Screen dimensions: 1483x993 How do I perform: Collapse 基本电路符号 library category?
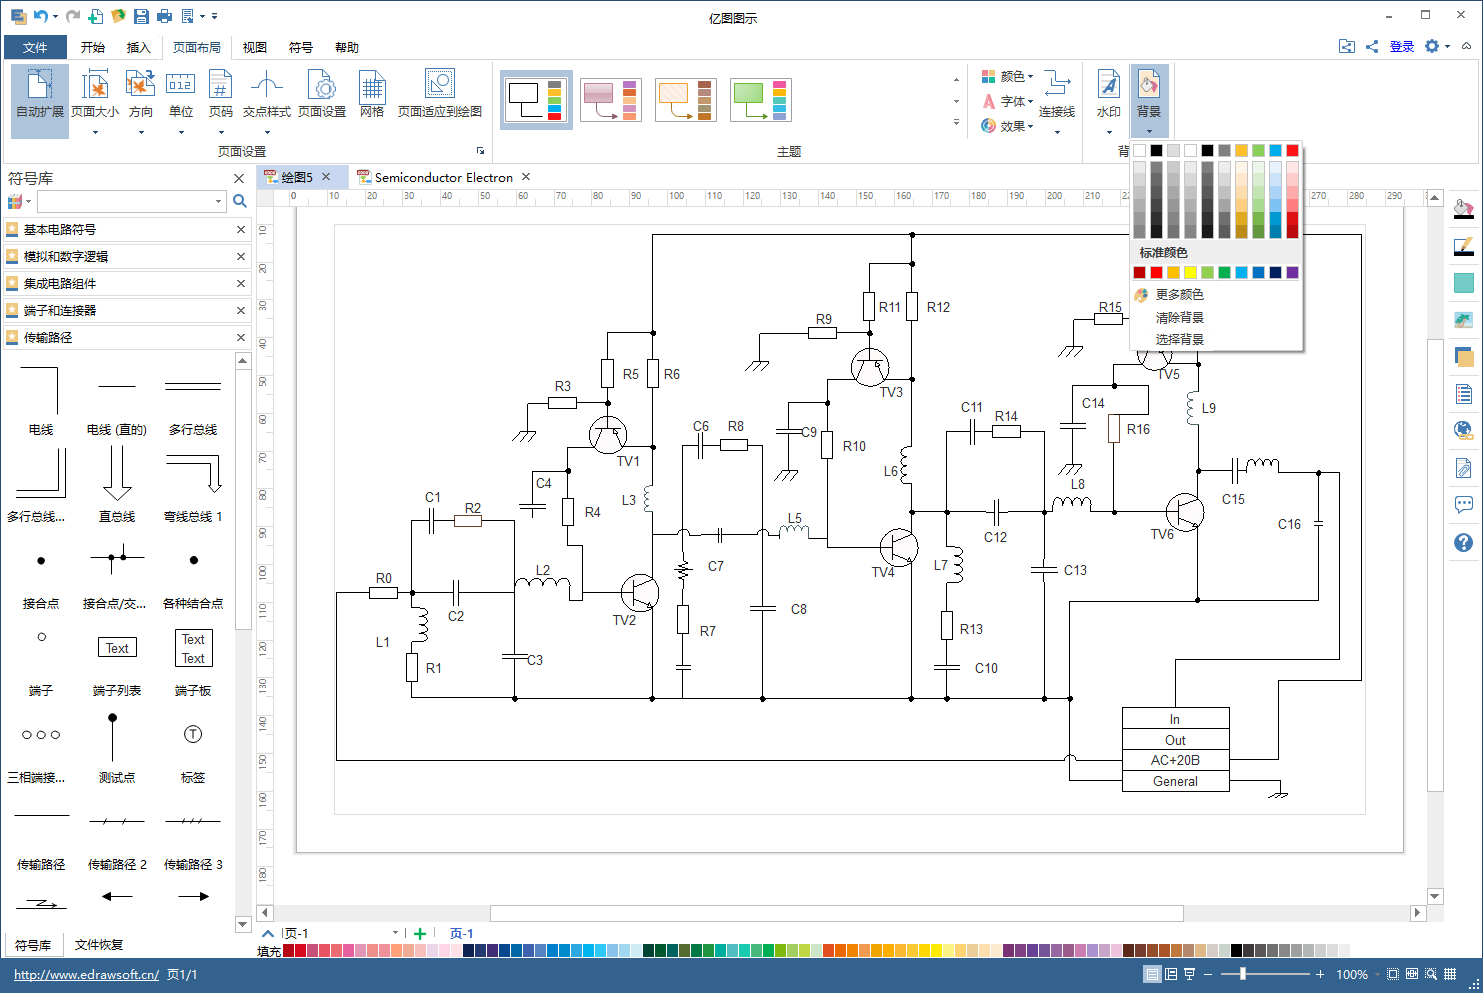pos(241,229)
